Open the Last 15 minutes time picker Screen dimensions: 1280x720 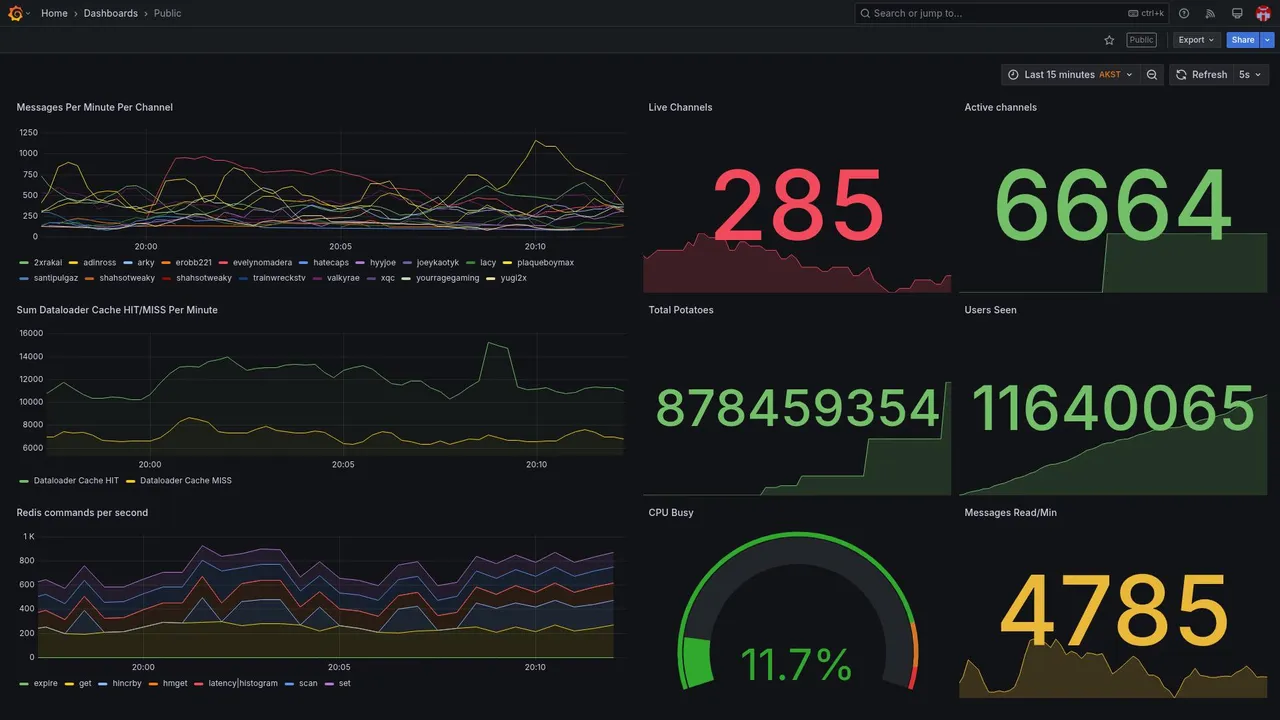(x=1070, y=75)
